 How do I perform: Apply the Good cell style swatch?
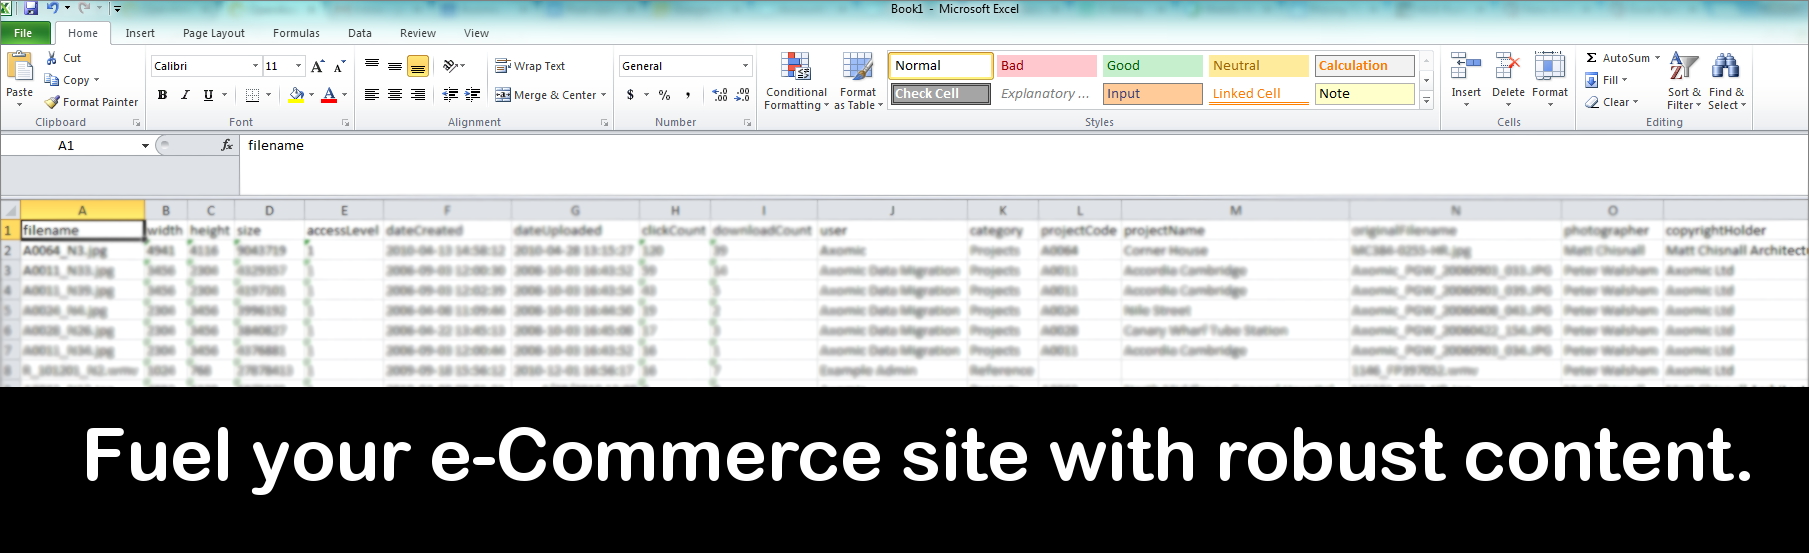(1152, 66)
